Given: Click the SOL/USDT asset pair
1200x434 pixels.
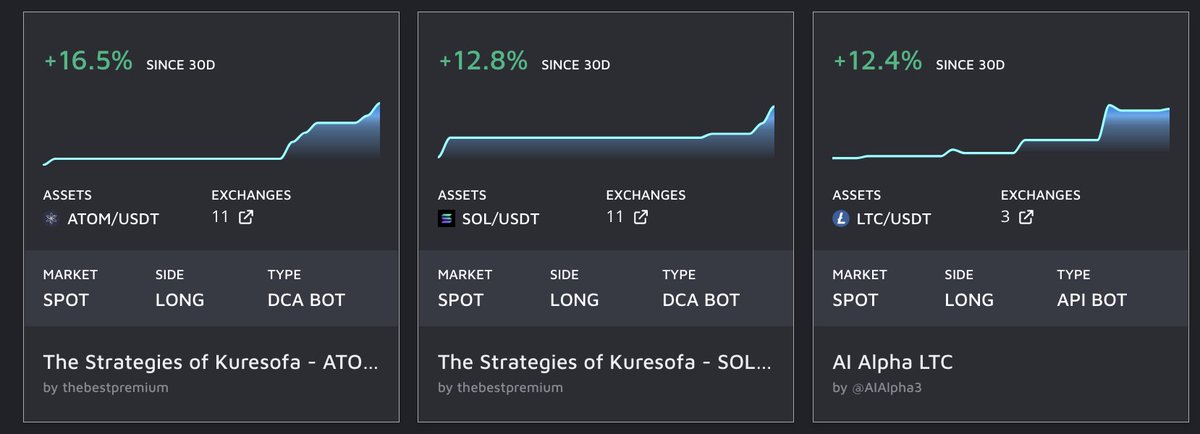Looking at the screenshot, I should click(501, 218).
